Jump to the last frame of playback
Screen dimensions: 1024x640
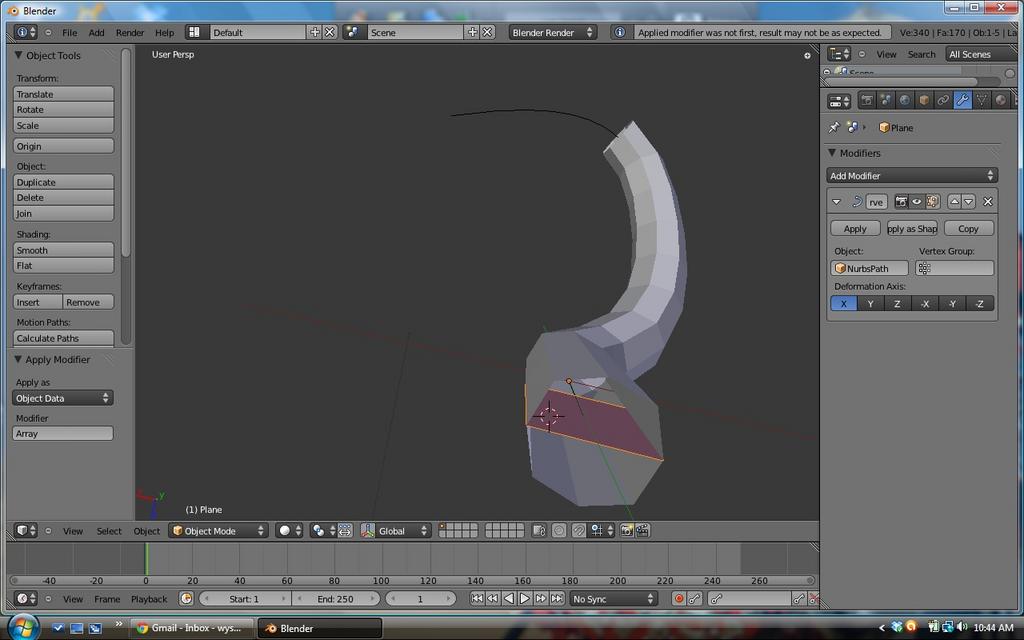pyautogui.click(x=556, y=599)
